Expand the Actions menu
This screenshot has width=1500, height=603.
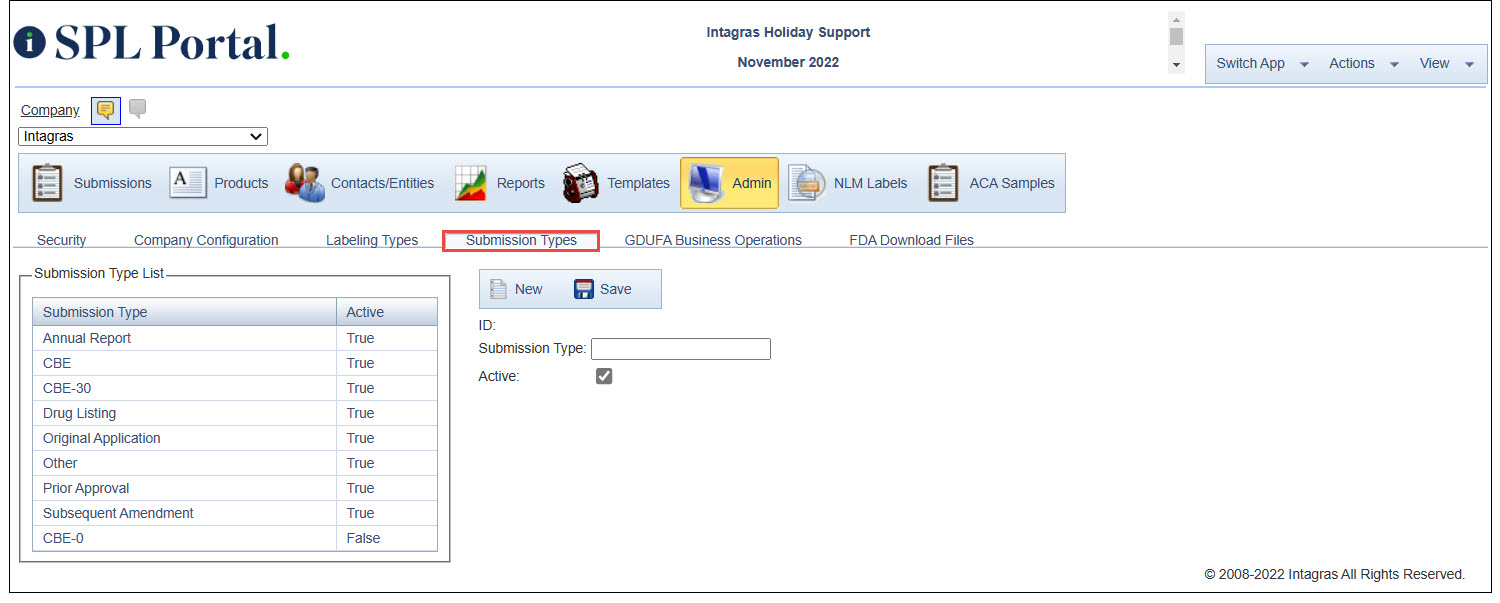[1364, 63]
